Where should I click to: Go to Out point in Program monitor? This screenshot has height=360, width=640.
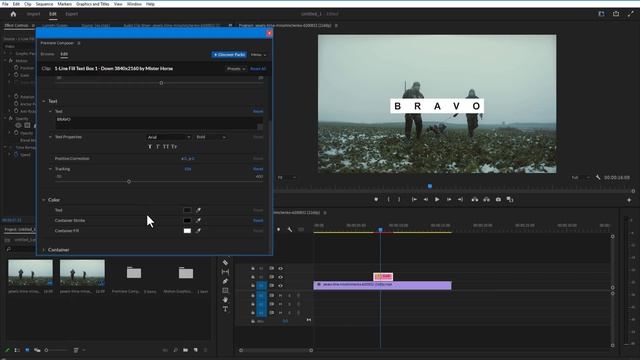coord(460,200)
